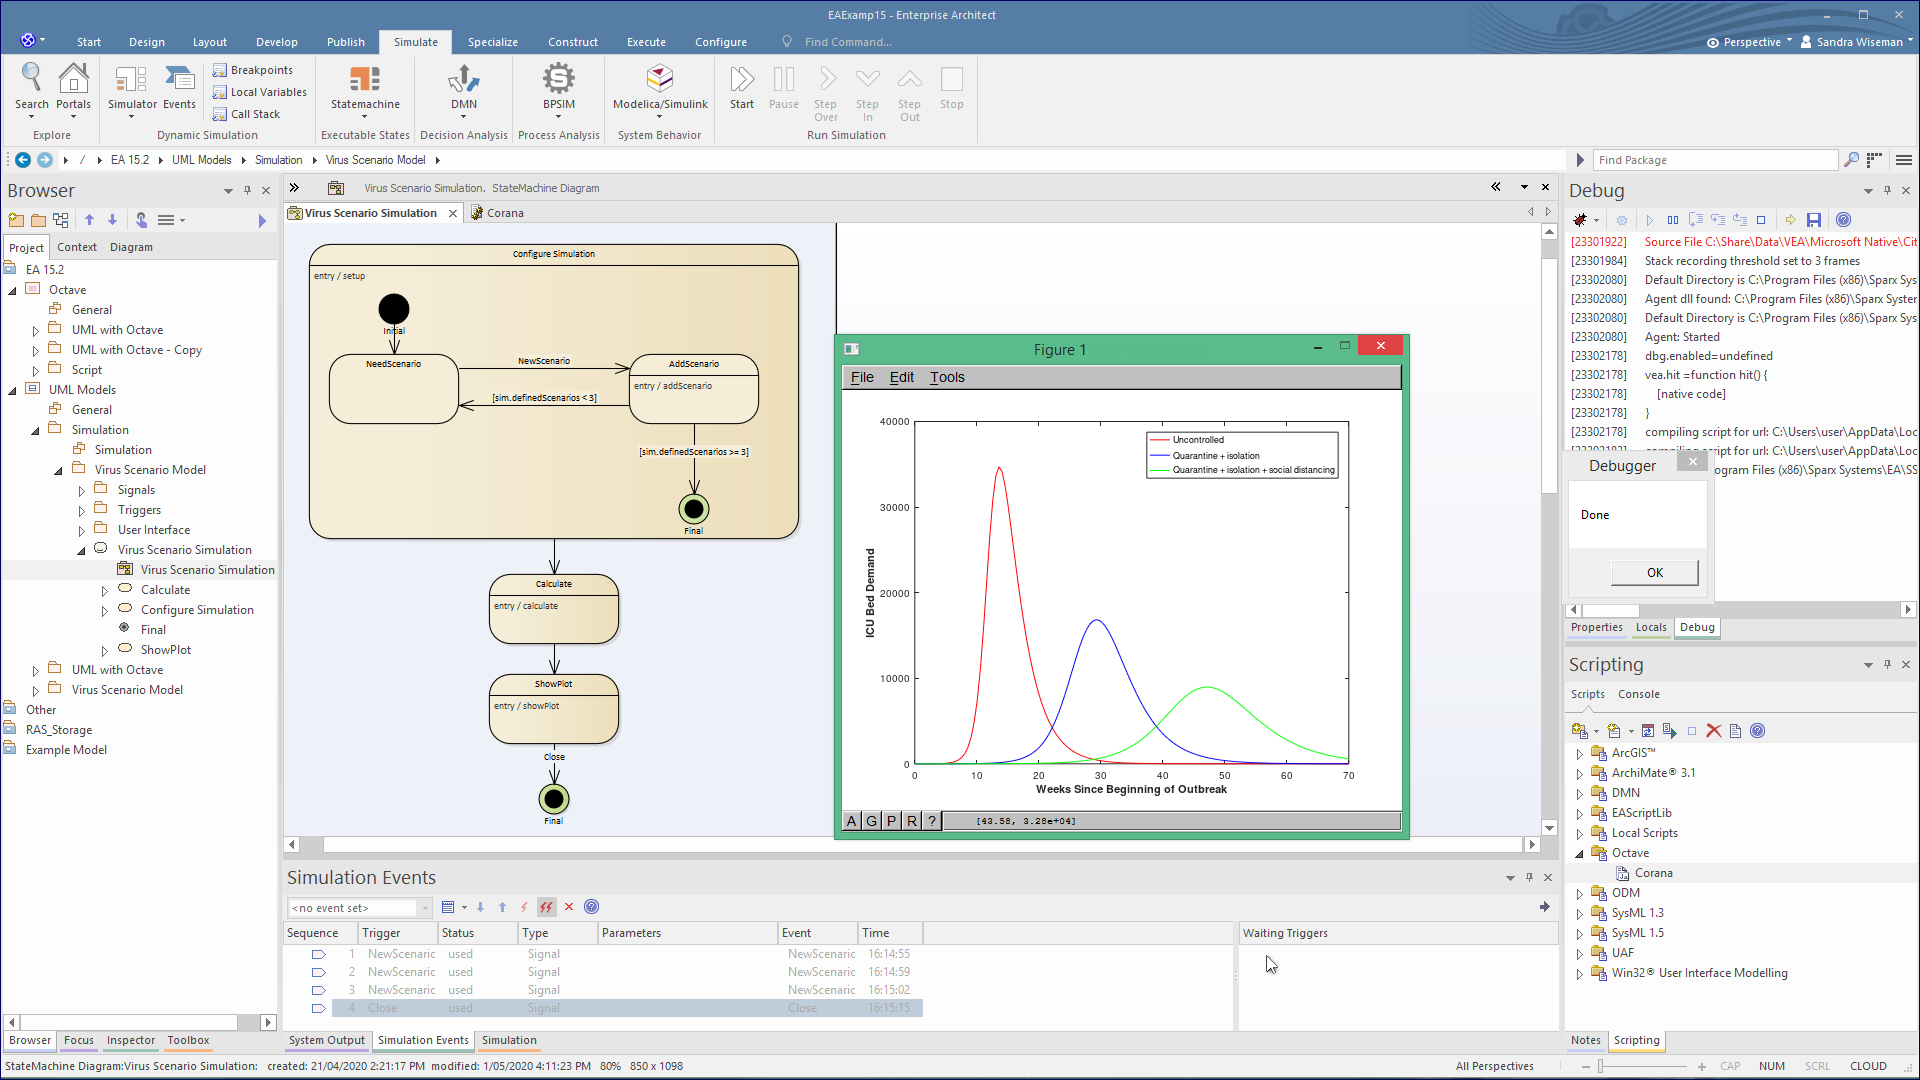This screenshot has height=1080, width=1920.
Task: Click the Local Variables option
Action: [x=268, y=92]
